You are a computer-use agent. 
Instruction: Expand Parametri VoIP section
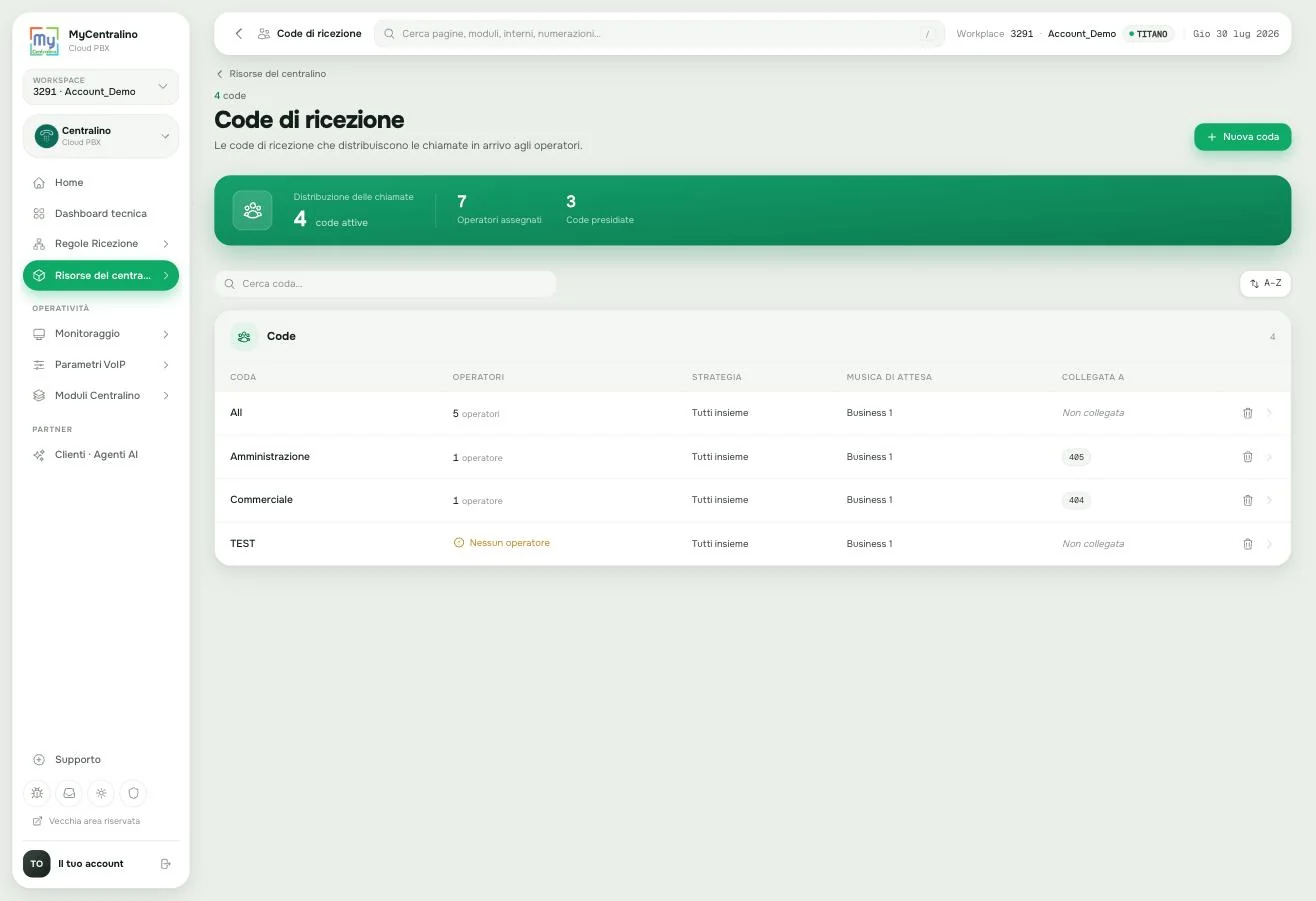click(x=101, y=365)
